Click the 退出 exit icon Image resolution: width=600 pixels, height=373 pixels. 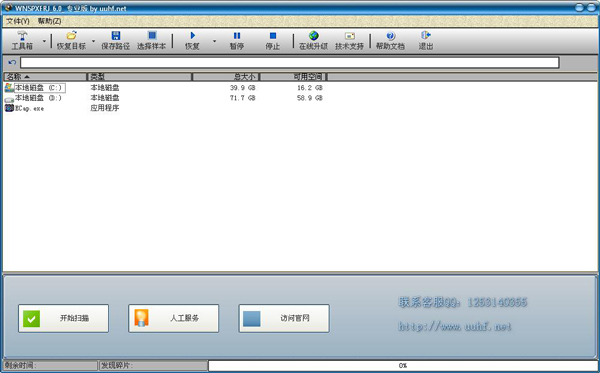(426, 36)
